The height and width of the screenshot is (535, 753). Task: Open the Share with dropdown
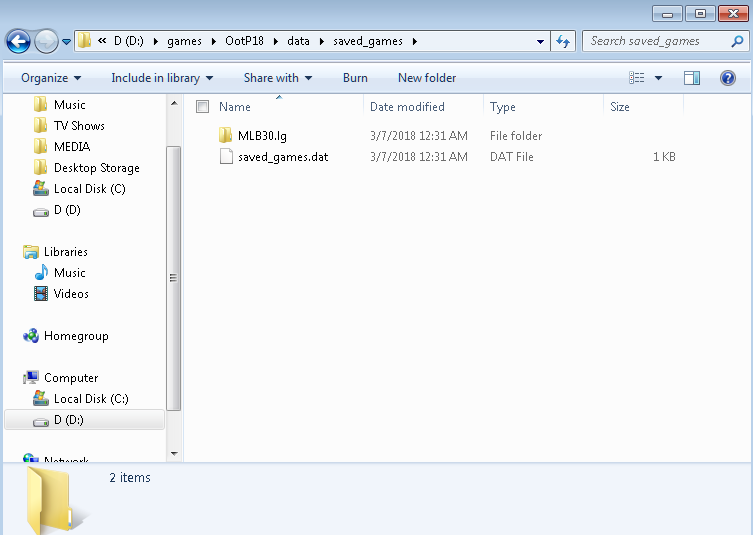point(278,78)
